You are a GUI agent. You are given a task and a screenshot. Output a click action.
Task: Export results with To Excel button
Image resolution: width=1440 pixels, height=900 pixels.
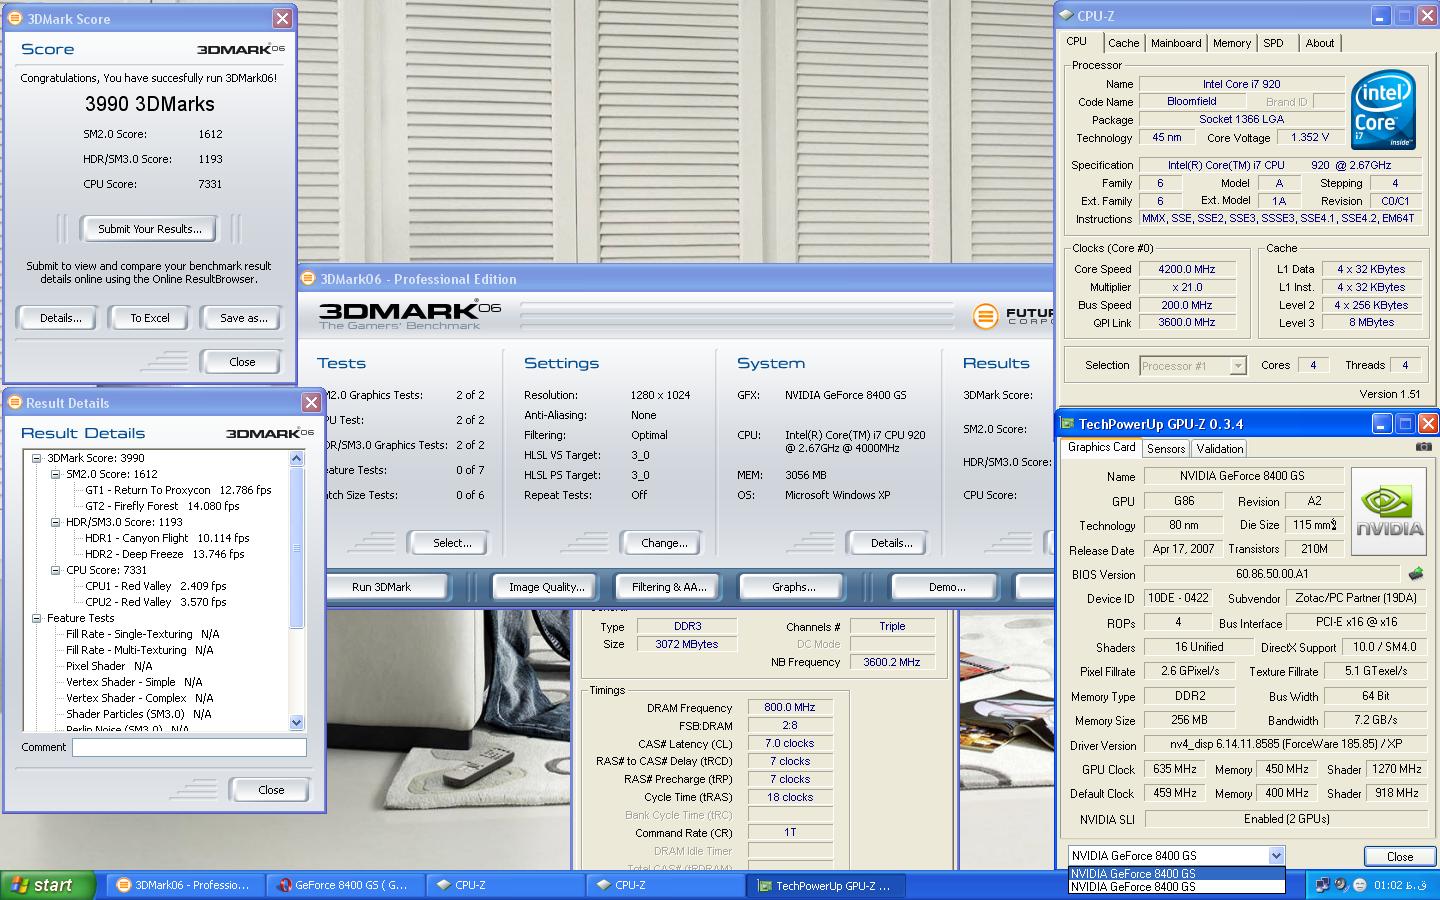[150, 318]
